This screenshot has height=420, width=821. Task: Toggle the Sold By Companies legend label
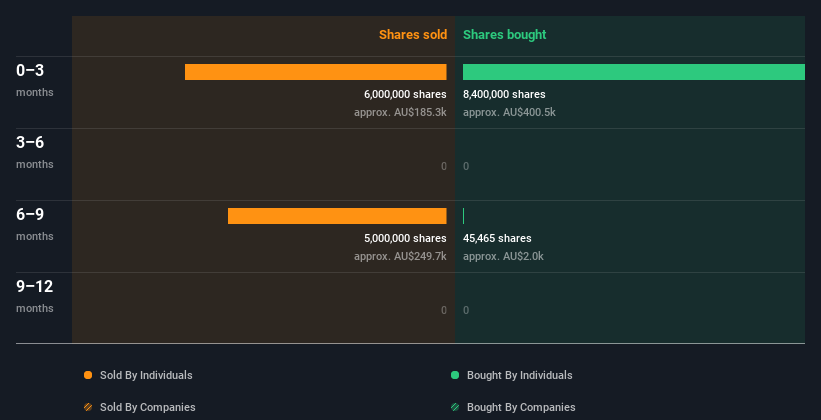148,407
